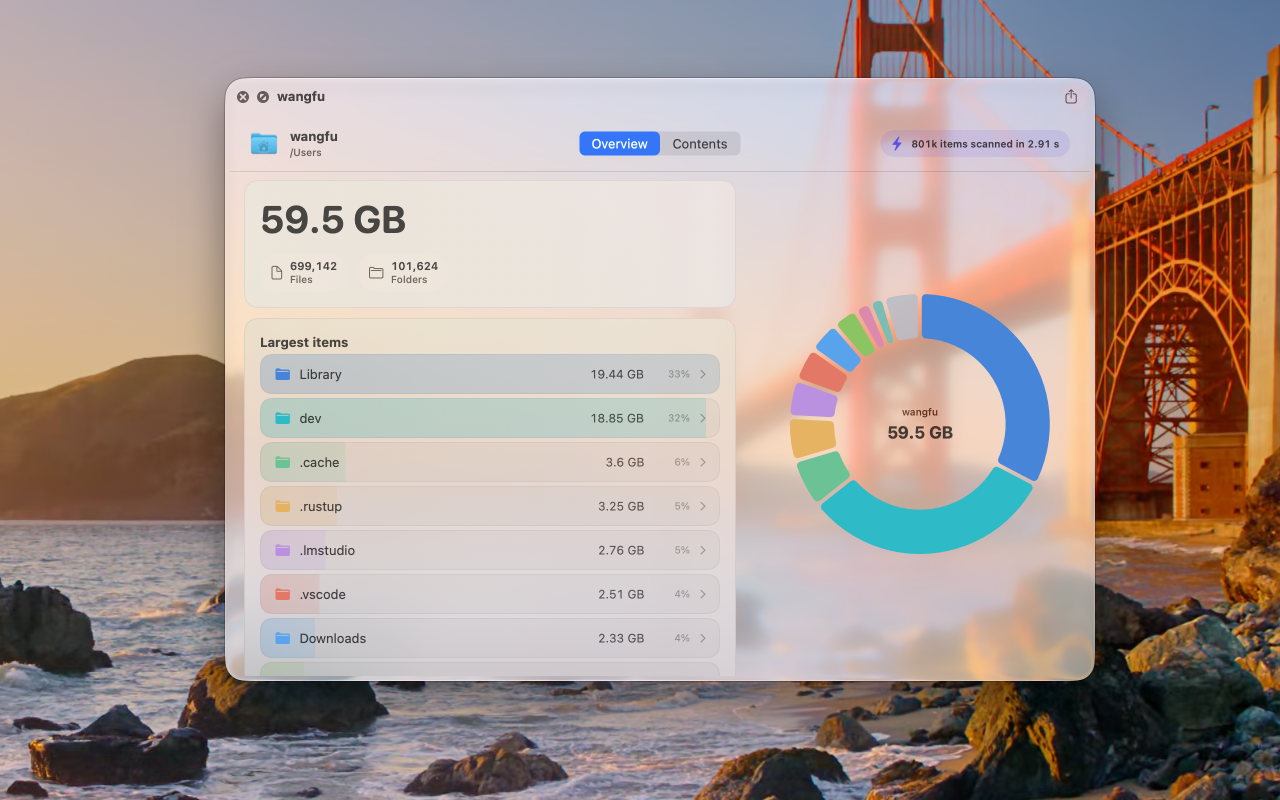The width and height of the screenshot is (1280, 800).
Task: Click the .vscode row label
Action: (x=322, y=594)
